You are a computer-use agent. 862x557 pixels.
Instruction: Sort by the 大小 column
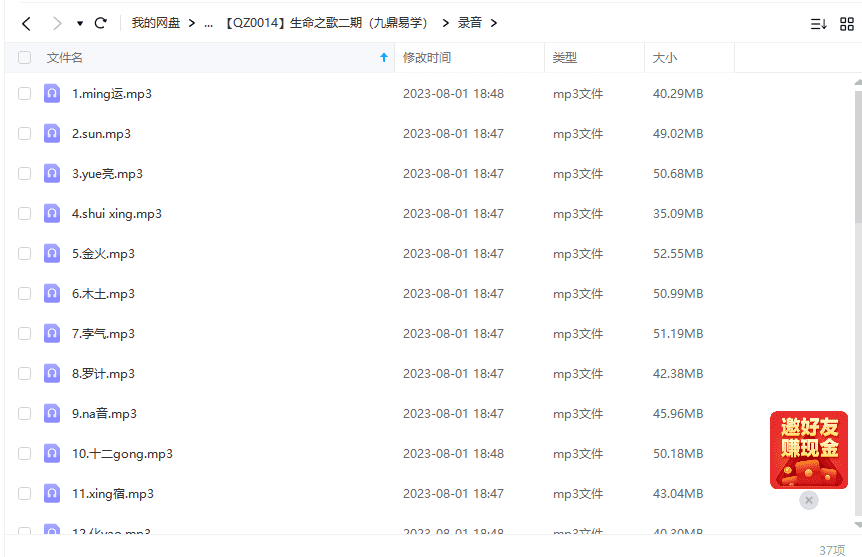click(x=664, y=58)
